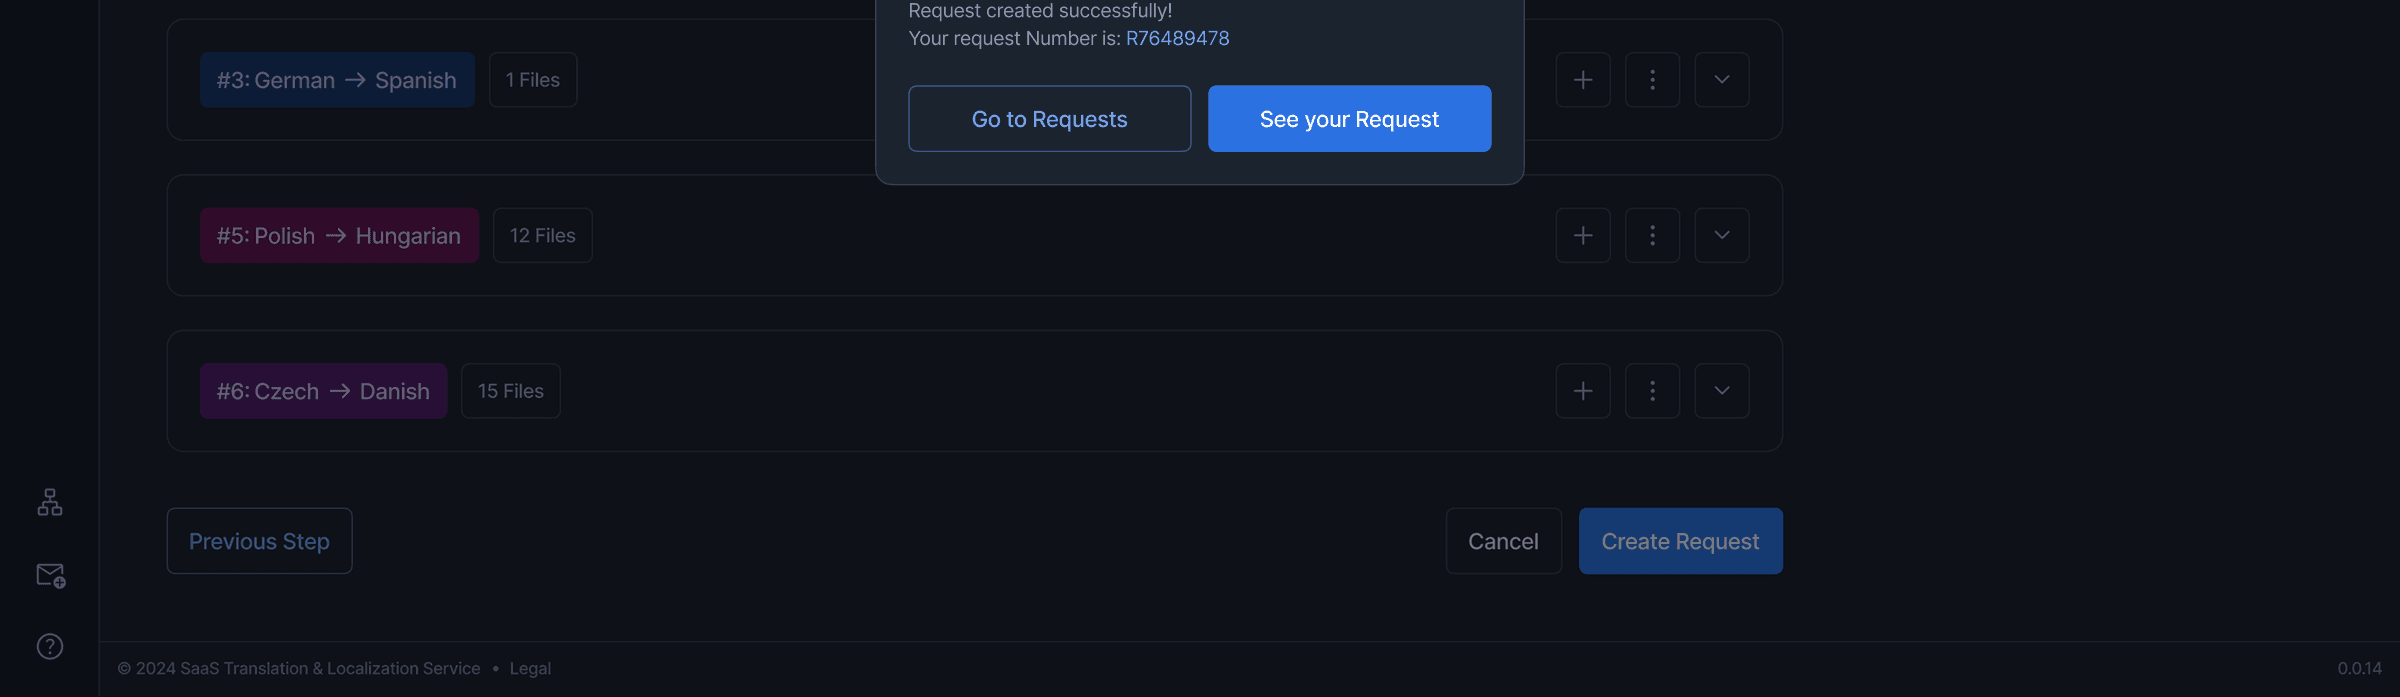
Task: Open the hierarchy structure sidebar icon
Action: tap(50, 502)
